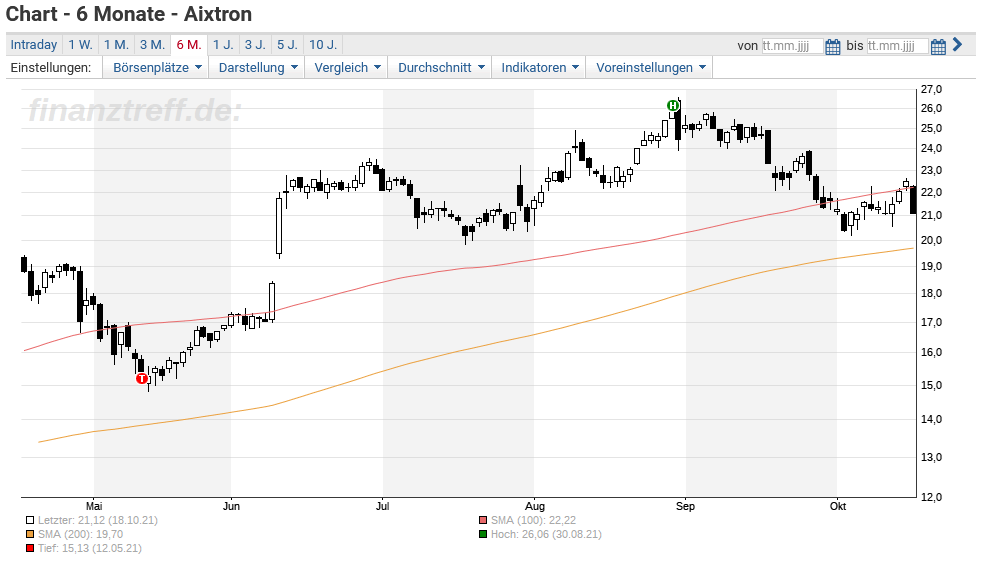Click the blue arrow to apply the date range

coord(957,45)
